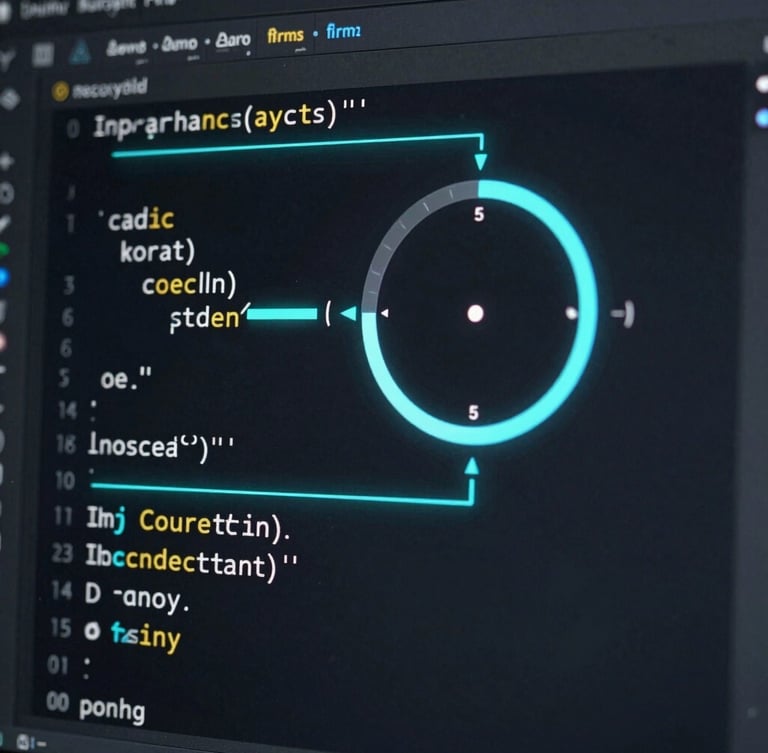Click the cyan up arrow below the ring

pos(471,466)
